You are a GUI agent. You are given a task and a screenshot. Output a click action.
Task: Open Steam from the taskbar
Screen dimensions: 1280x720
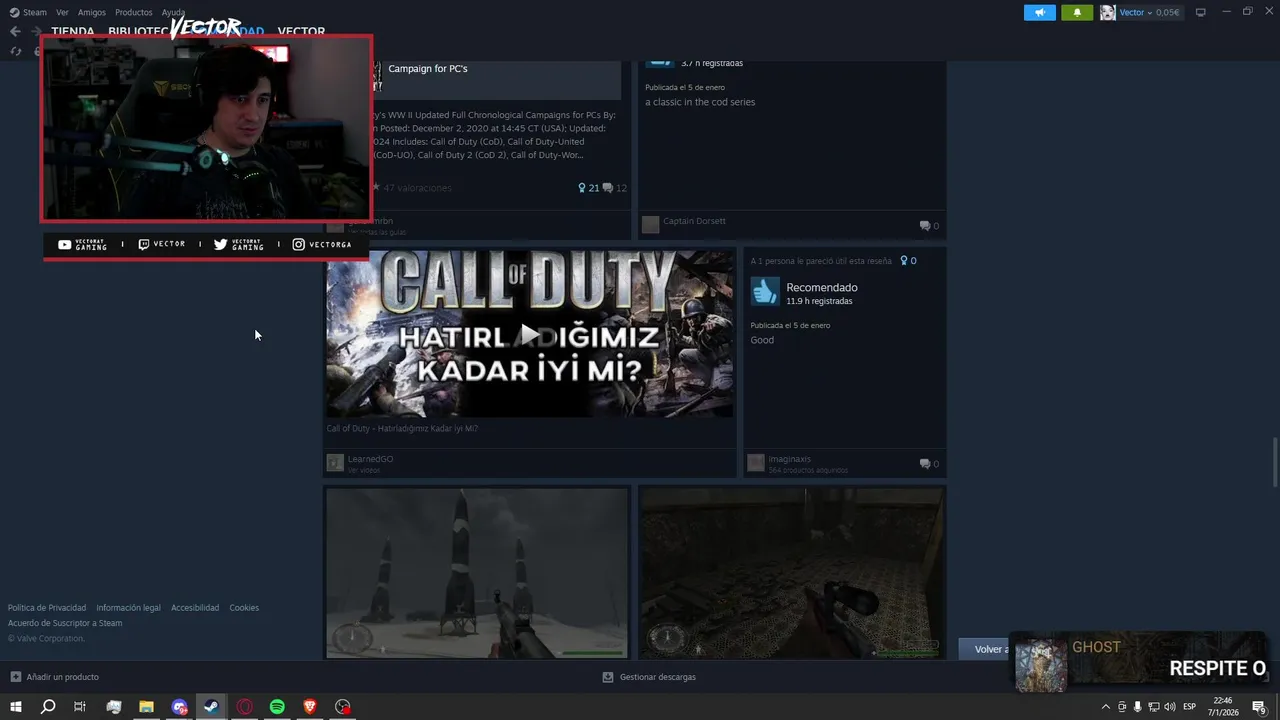211,707
